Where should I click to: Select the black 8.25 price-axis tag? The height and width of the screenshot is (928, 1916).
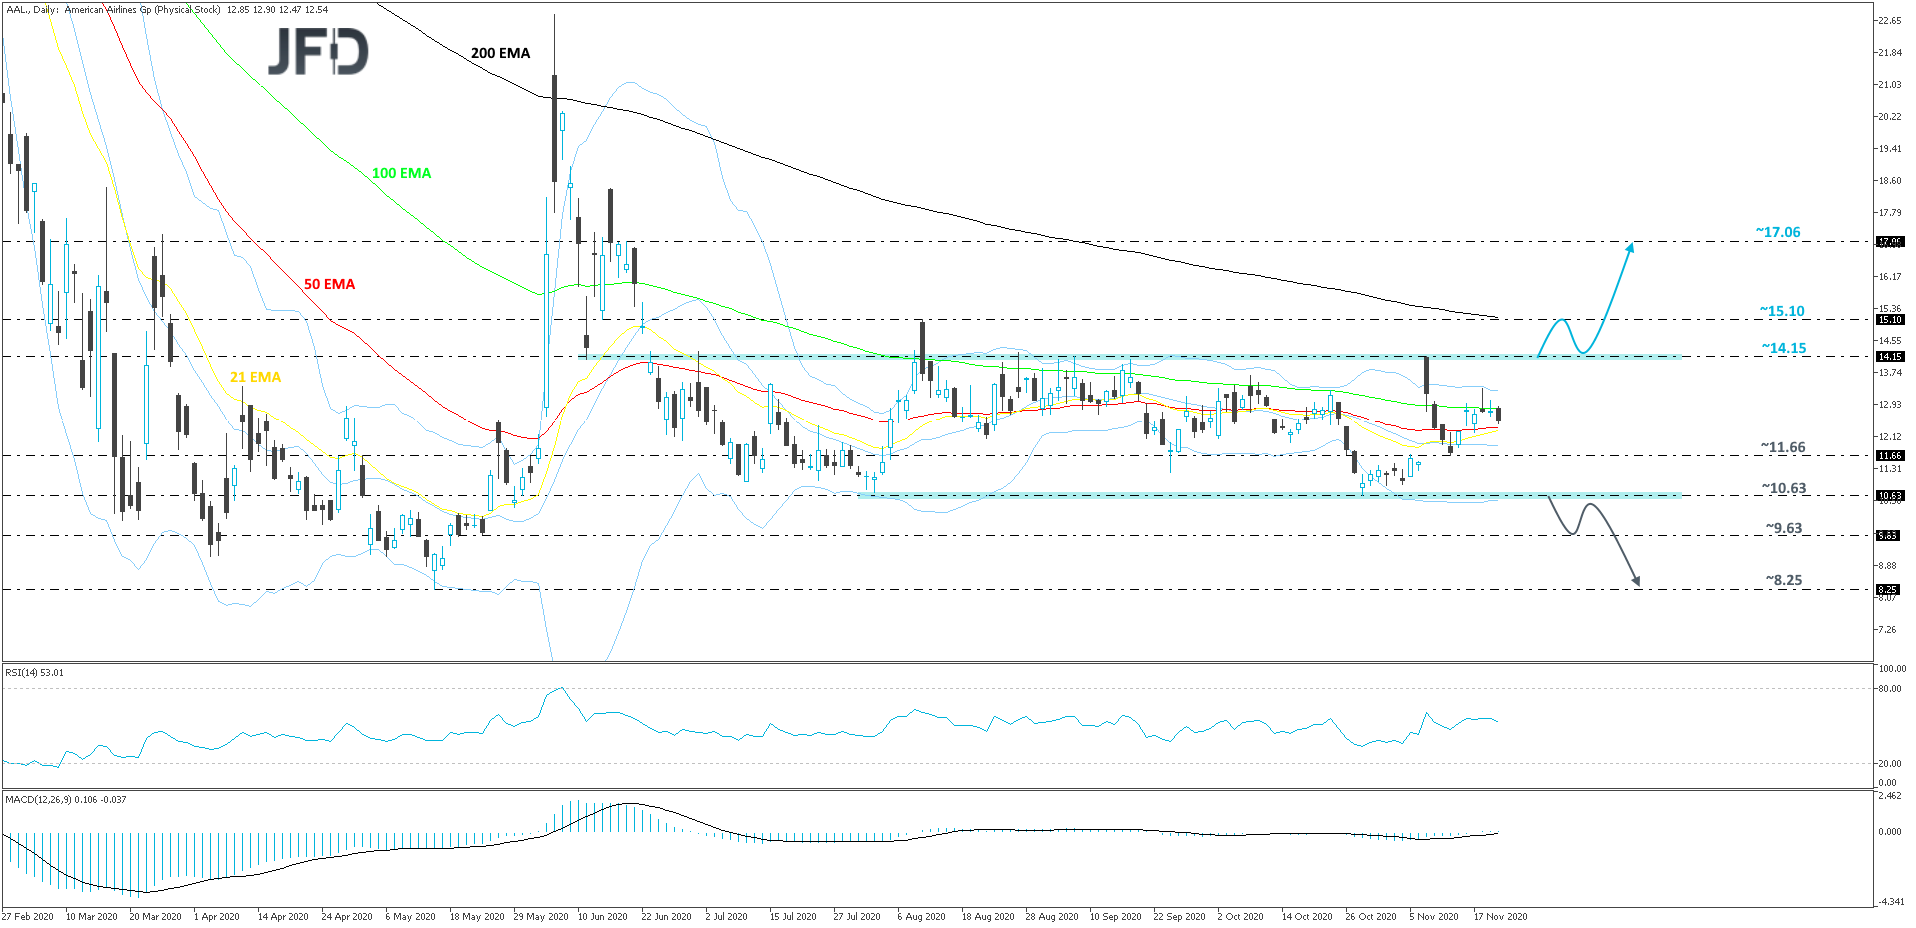click(x=1887, y=589)
